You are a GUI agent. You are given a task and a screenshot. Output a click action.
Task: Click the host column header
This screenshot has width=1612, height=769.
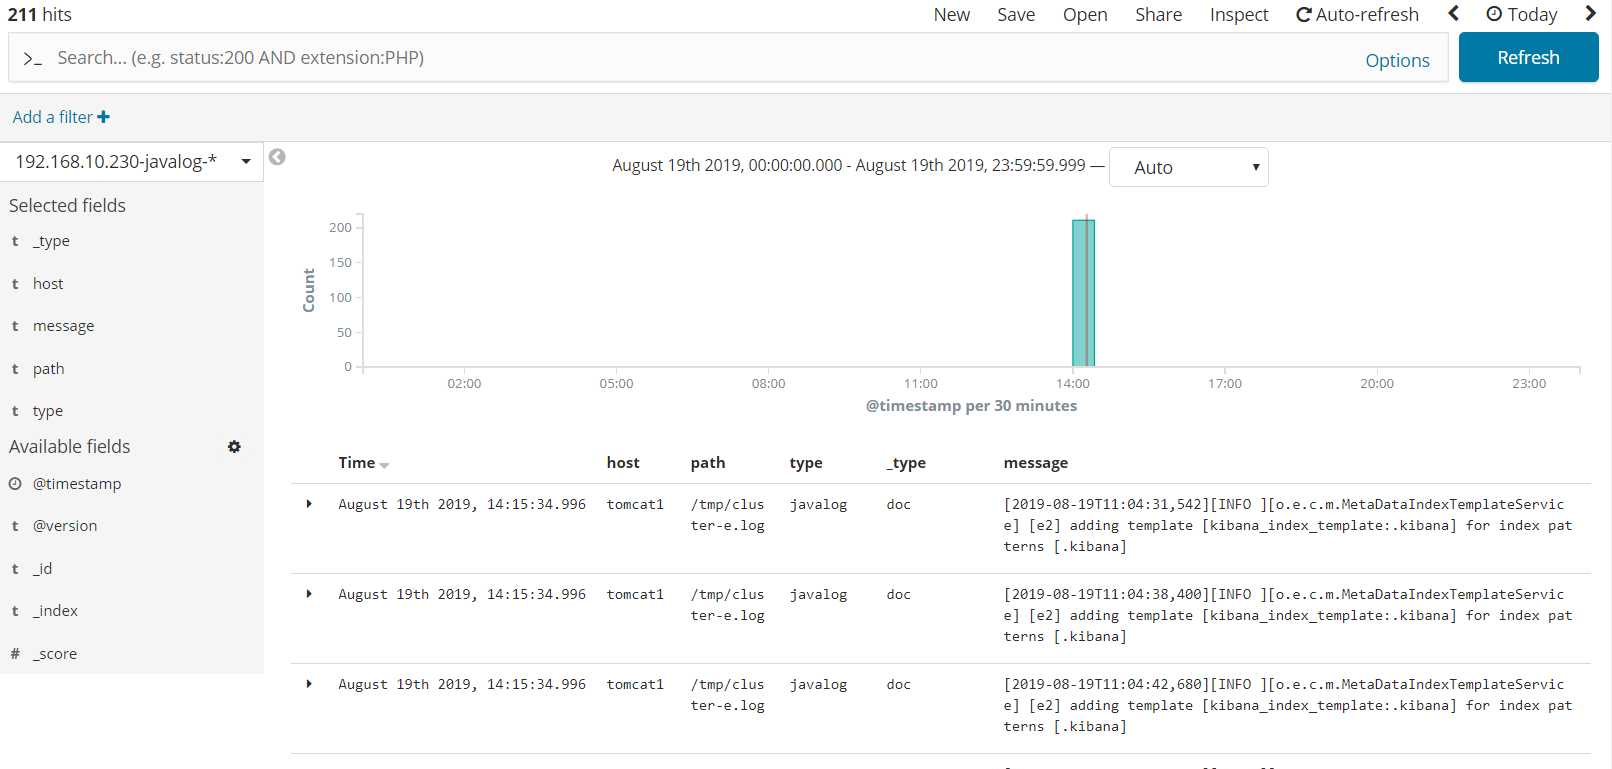click(x=623, y=463)
